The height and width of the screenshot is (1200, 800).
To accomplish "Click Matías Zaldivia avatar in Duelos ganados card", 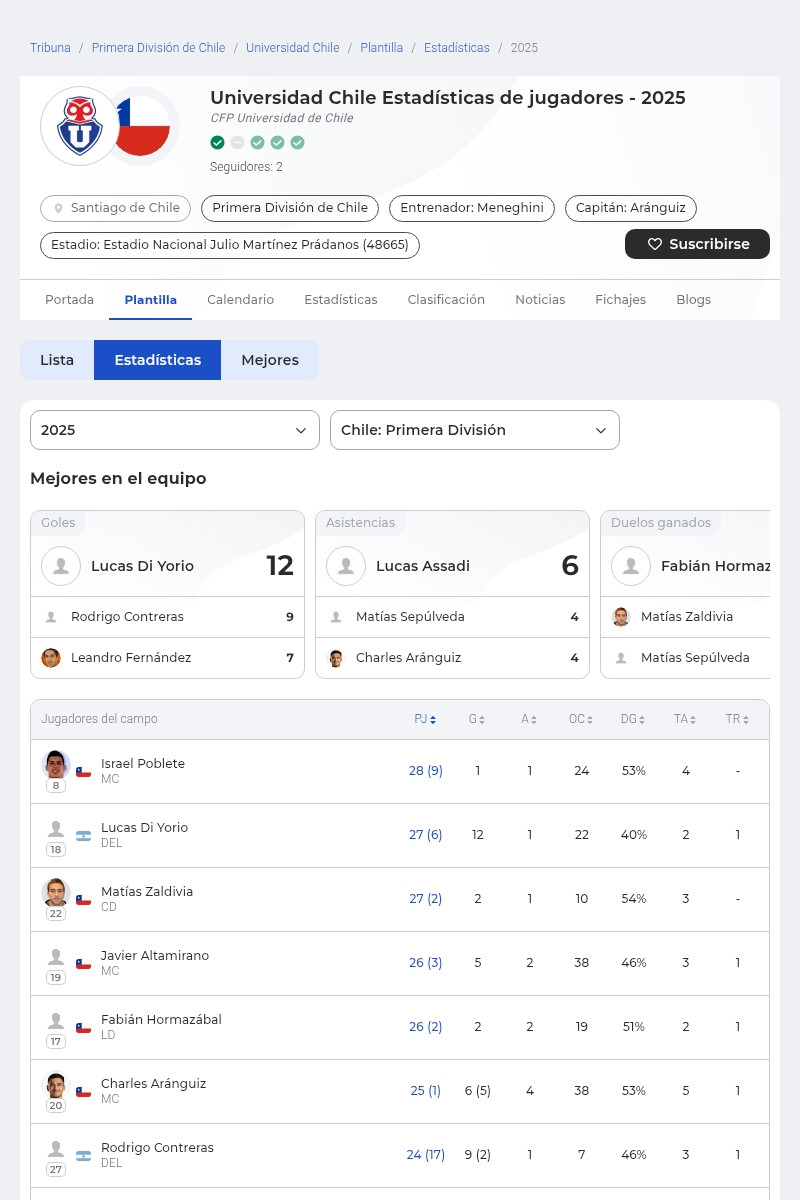I will tap(621, 617).
